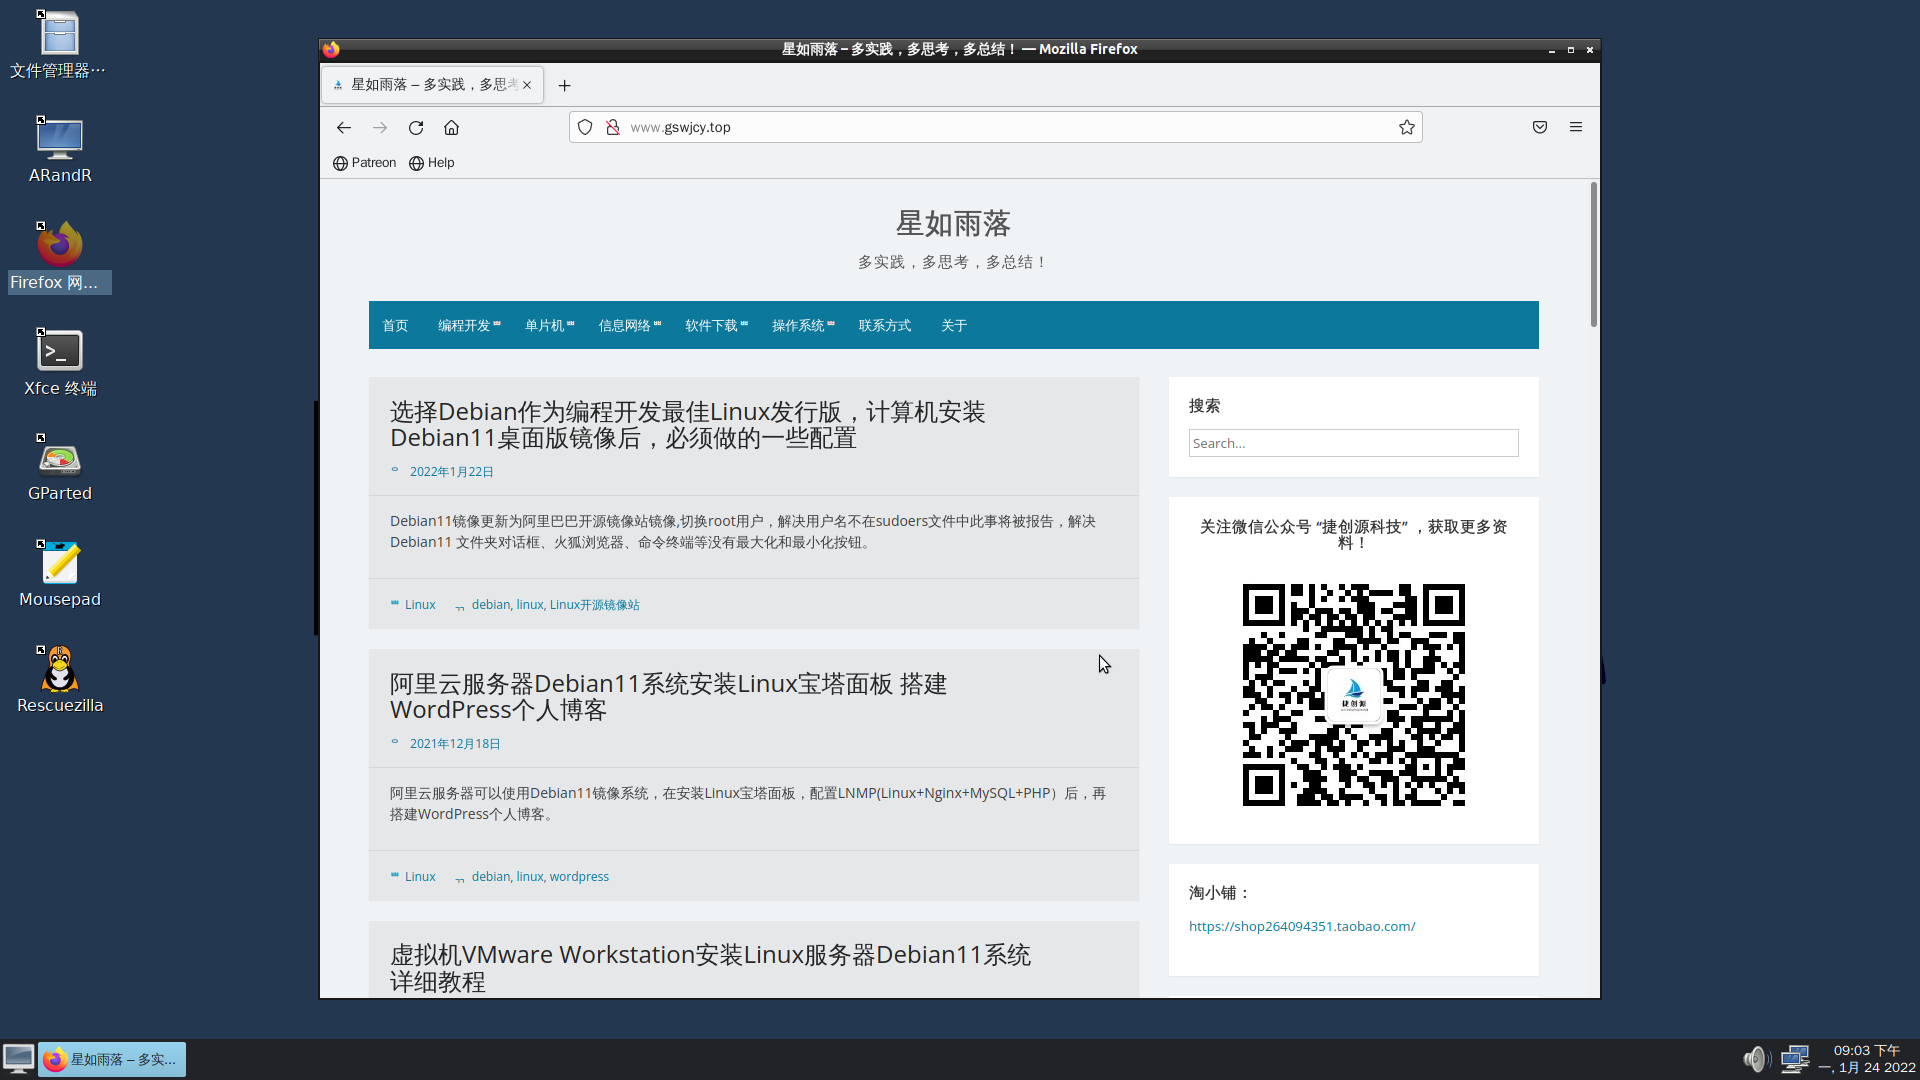Open the Firefox hamburger menu
Image resolution: width=1920 pixels, height=1080 pixels.
click(x=1576, y=127)
